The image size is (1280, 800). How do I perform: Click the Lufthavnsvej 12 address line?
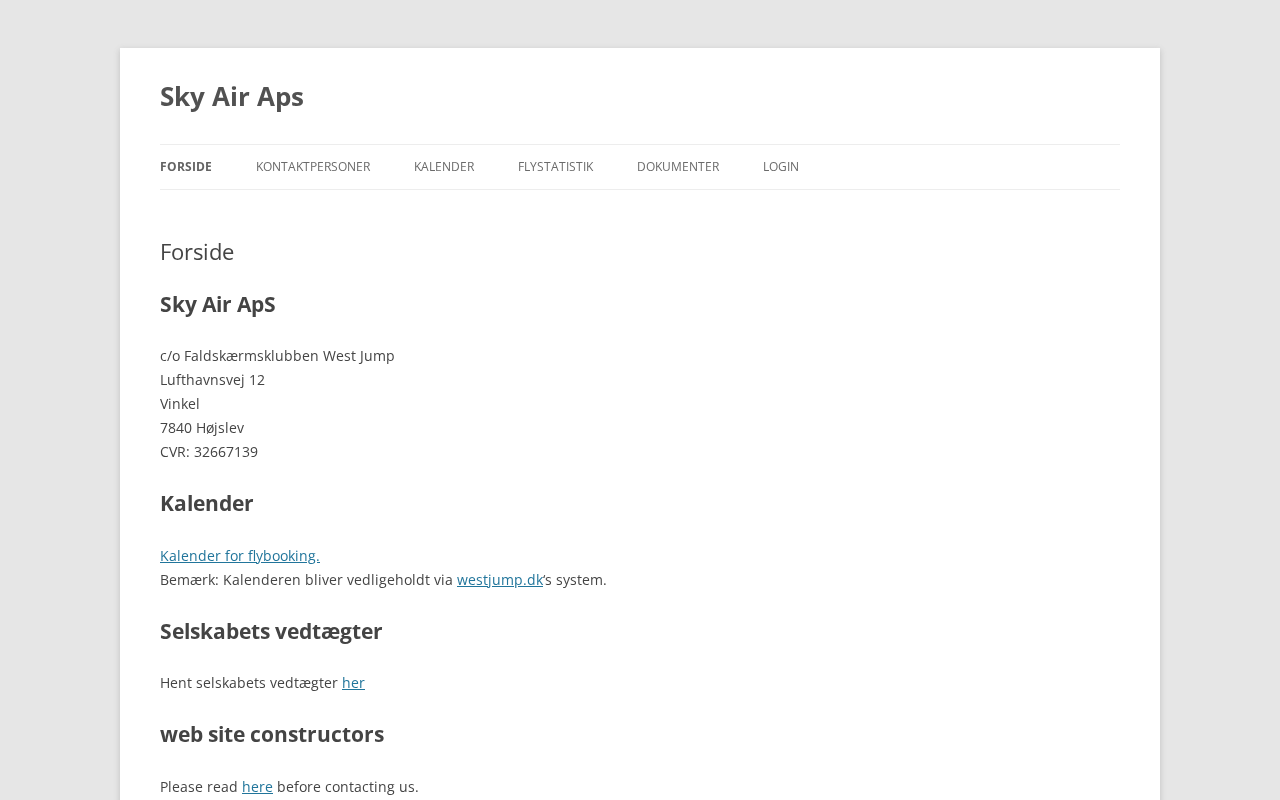click(x=212, y=380)
